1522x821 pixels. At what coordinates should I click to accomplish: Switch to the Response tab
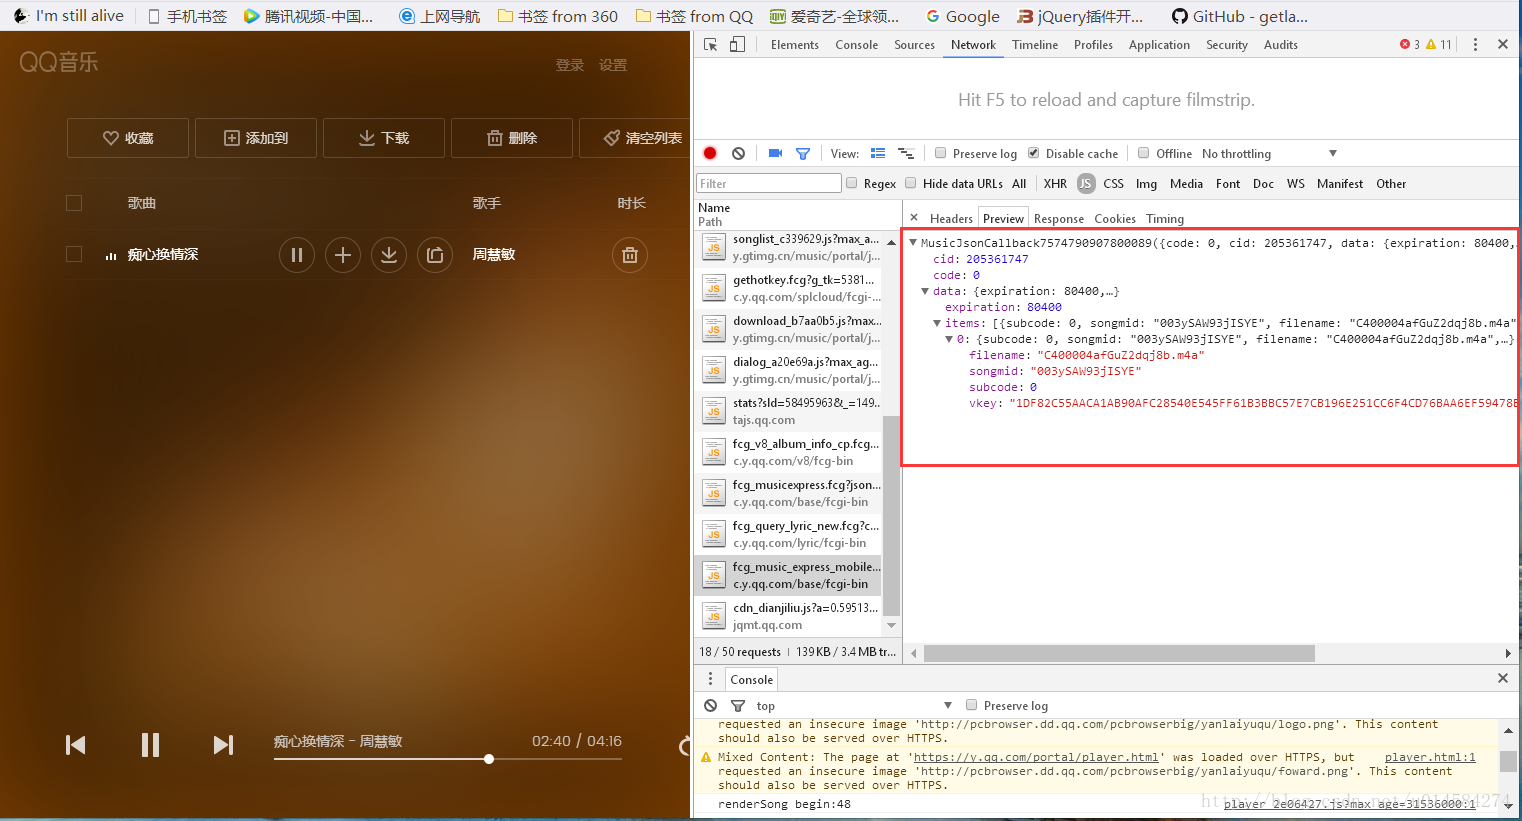[x=1059, y=218]
